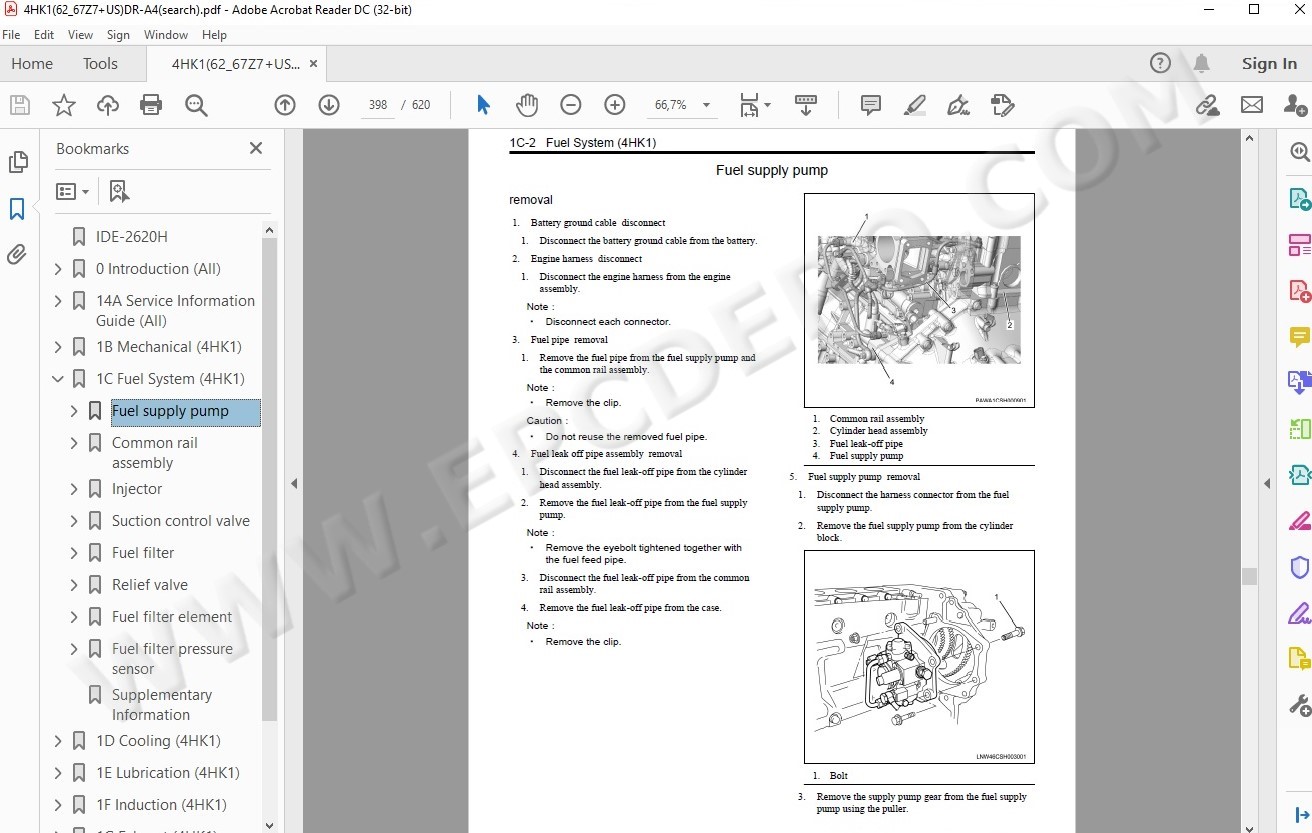Click the Save file icon
The width and height of the screenshot is (1312, 833).
(19, 105)
